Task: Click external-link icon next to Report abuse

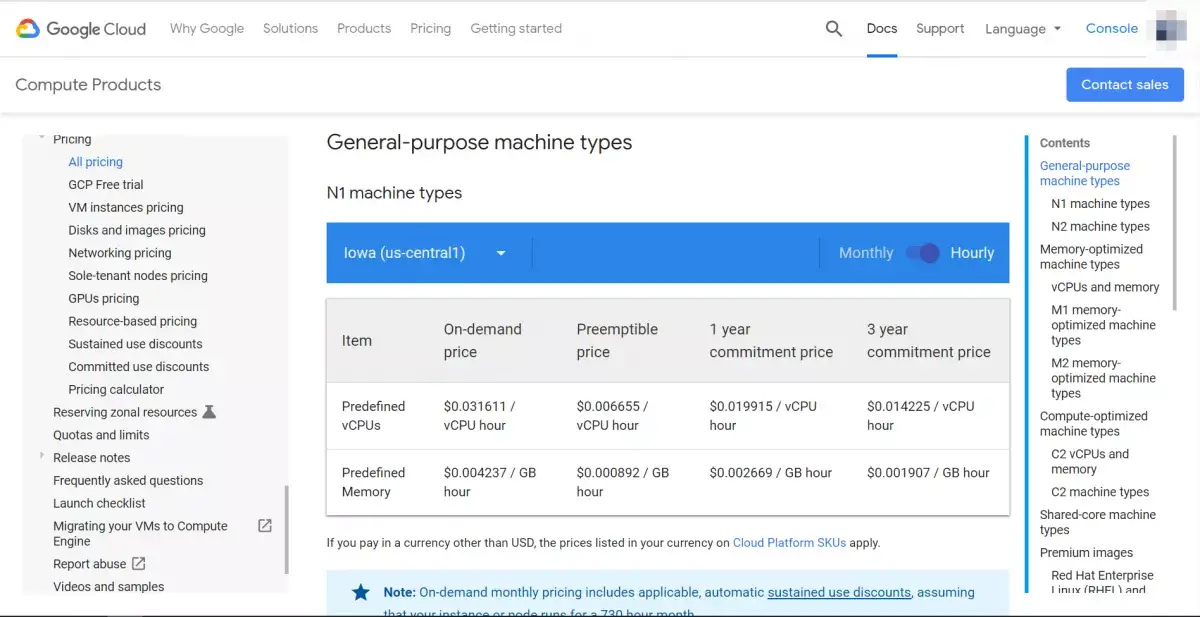Action: coord(139,564)
